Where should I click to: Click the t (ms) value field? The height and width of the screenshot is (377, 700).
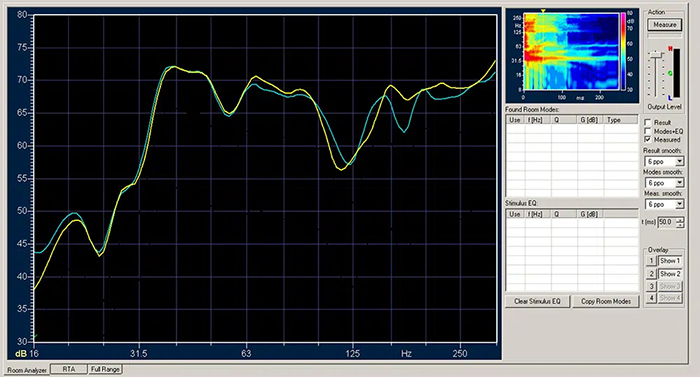[x=666, y=222]
